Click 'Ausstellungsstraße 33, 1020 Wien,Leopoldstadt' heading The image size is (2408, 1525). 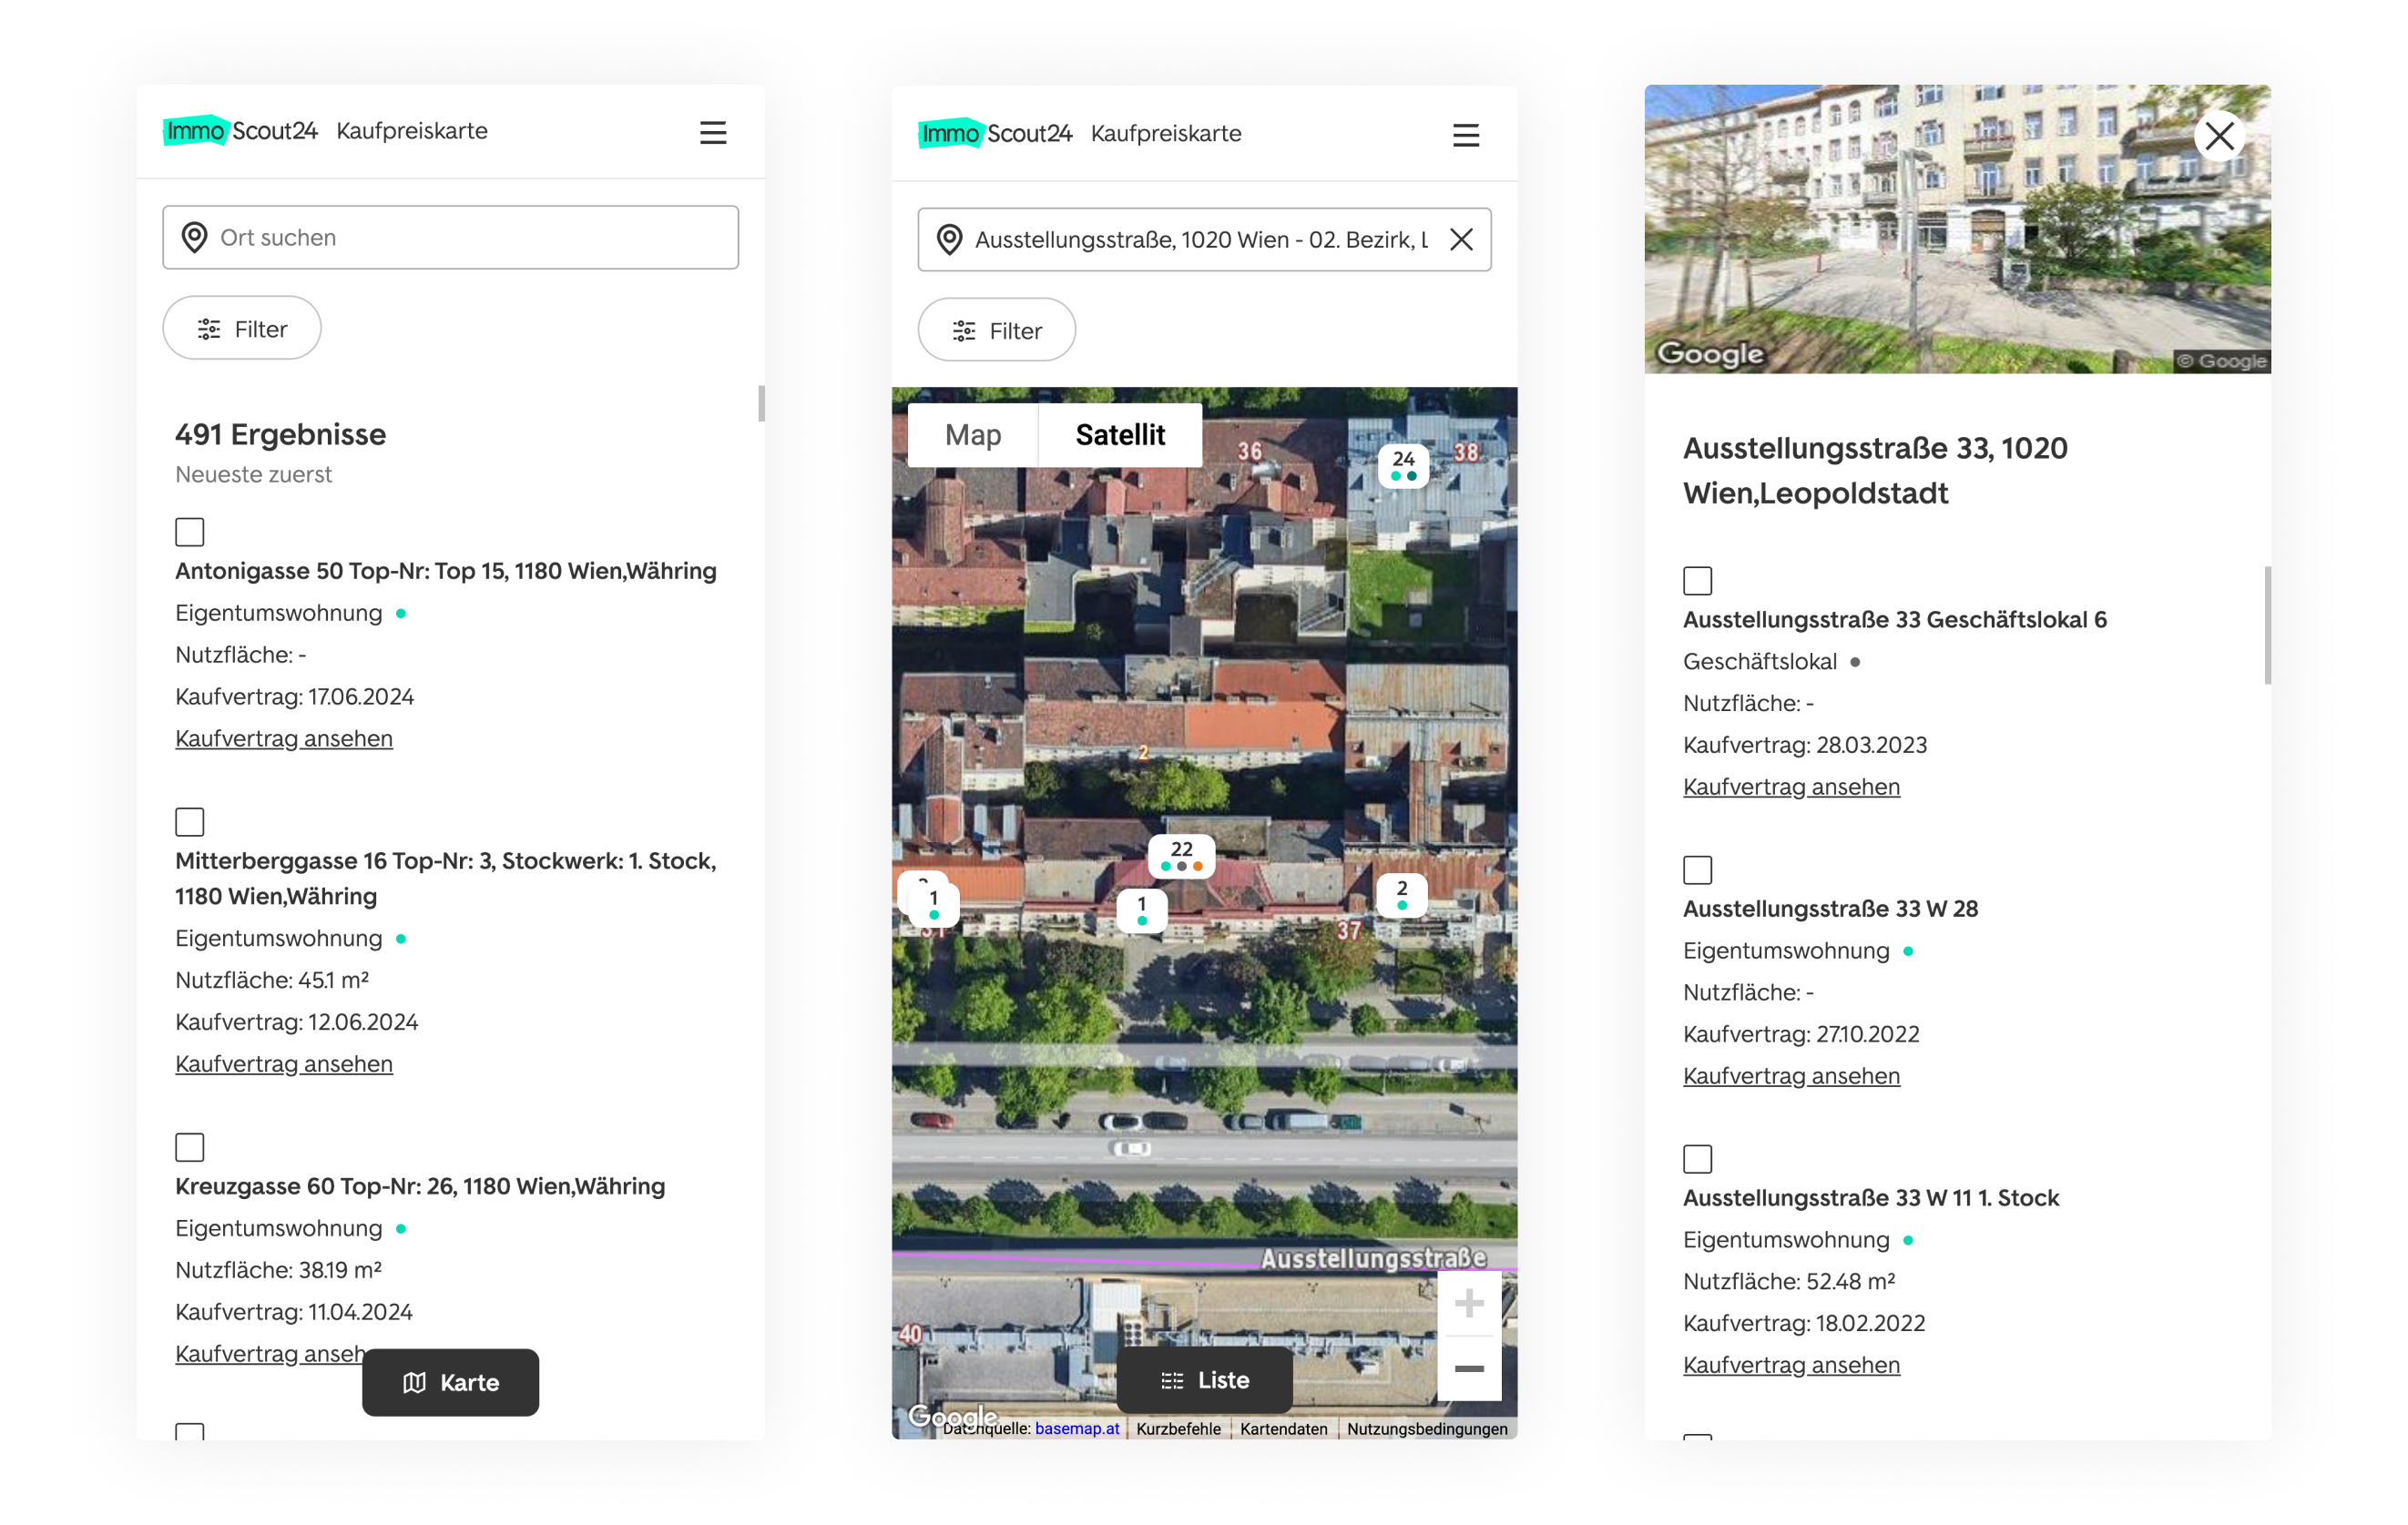(x=1875, y=471)
